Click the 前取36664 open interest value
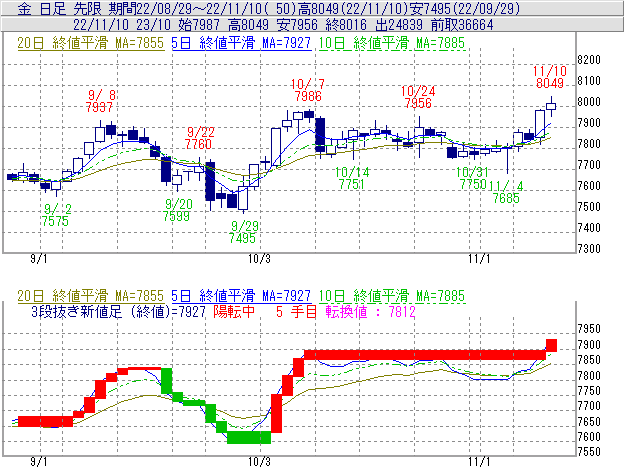Screen dimensions: 624x475 (x=462, y=25)
